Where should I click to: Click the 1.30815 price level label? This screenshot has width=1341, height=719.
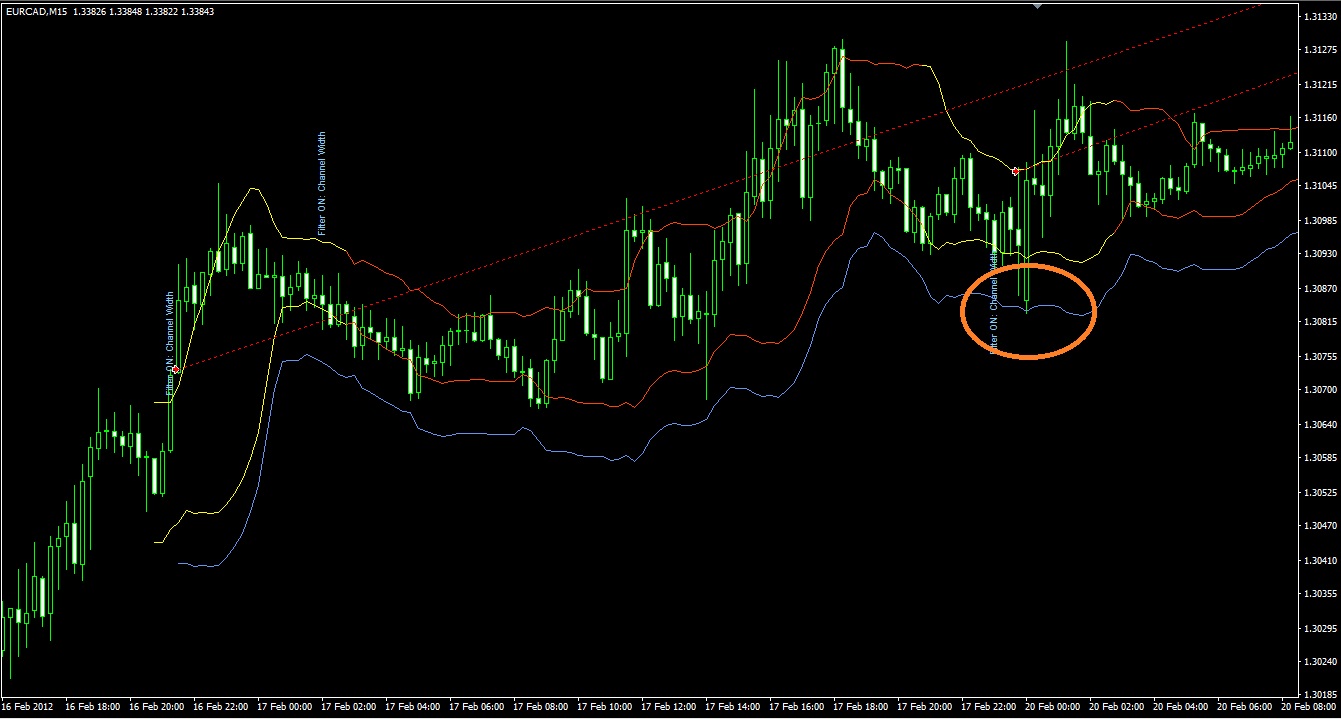click(1321, 322)
